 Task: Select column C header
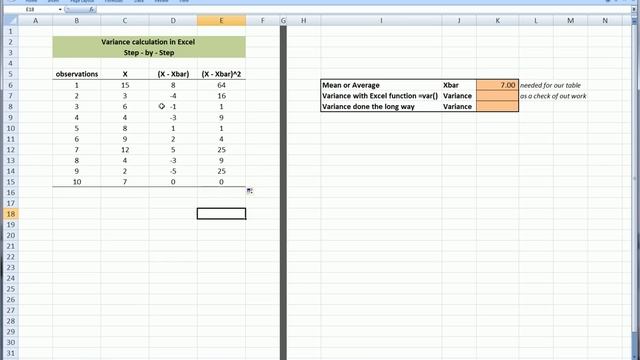[x=125, y=20]
